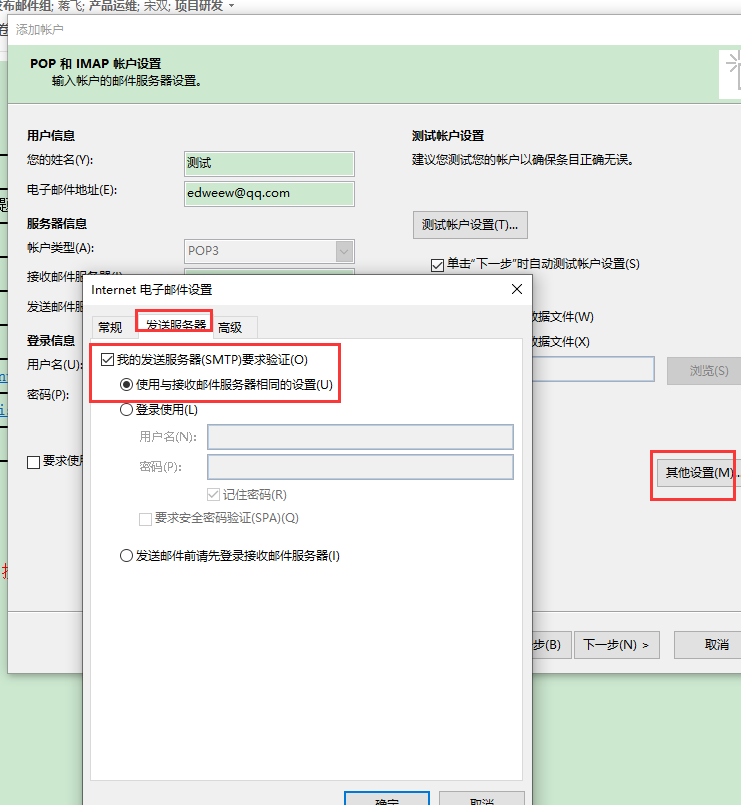Click the 密码(P) field in the dialog
This screenshot has height=805, width=741.
click(360, 467)
